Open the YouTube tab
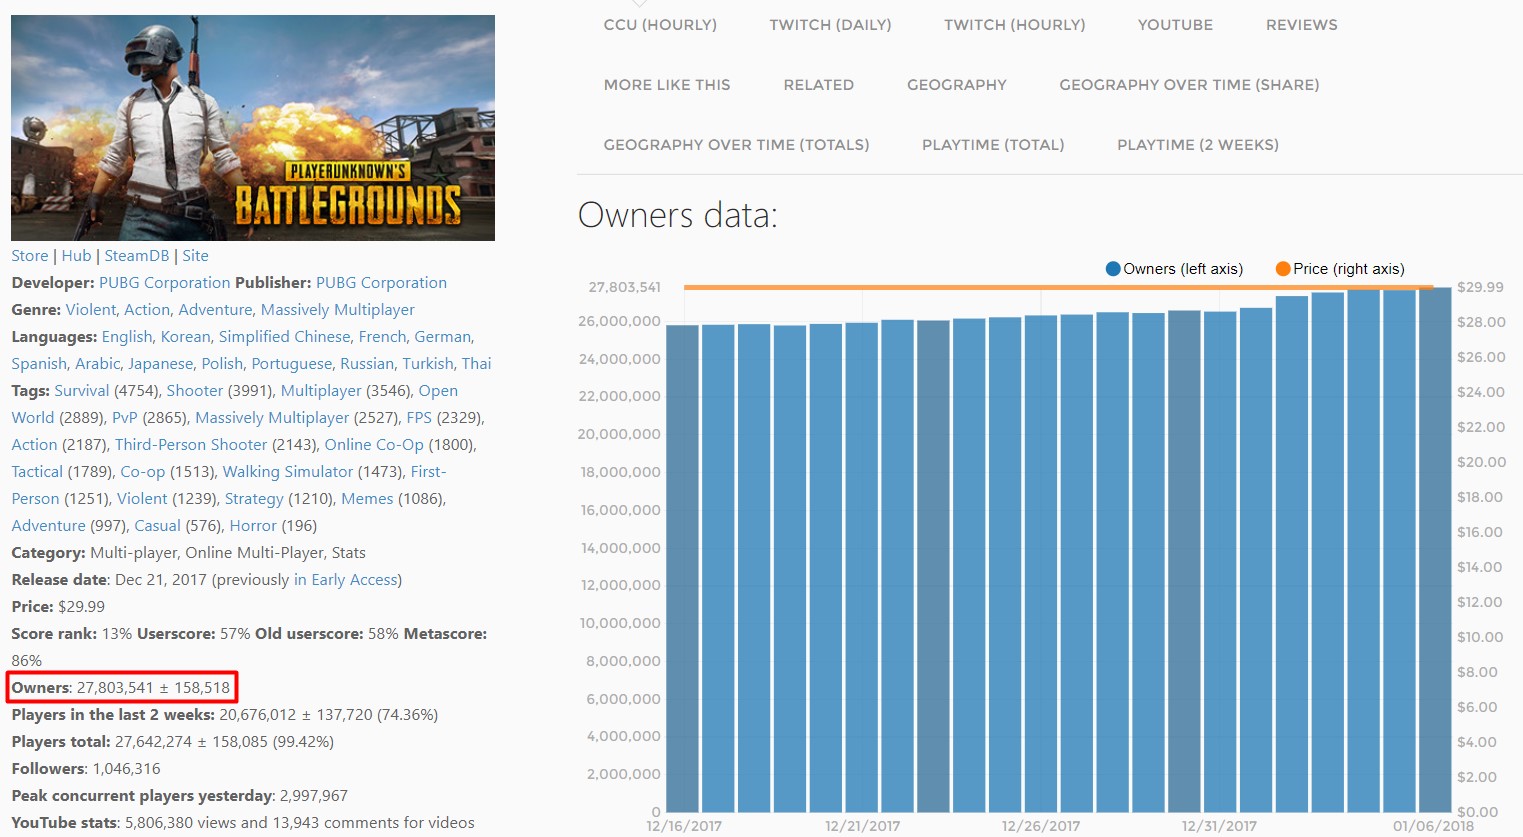 1175,25
